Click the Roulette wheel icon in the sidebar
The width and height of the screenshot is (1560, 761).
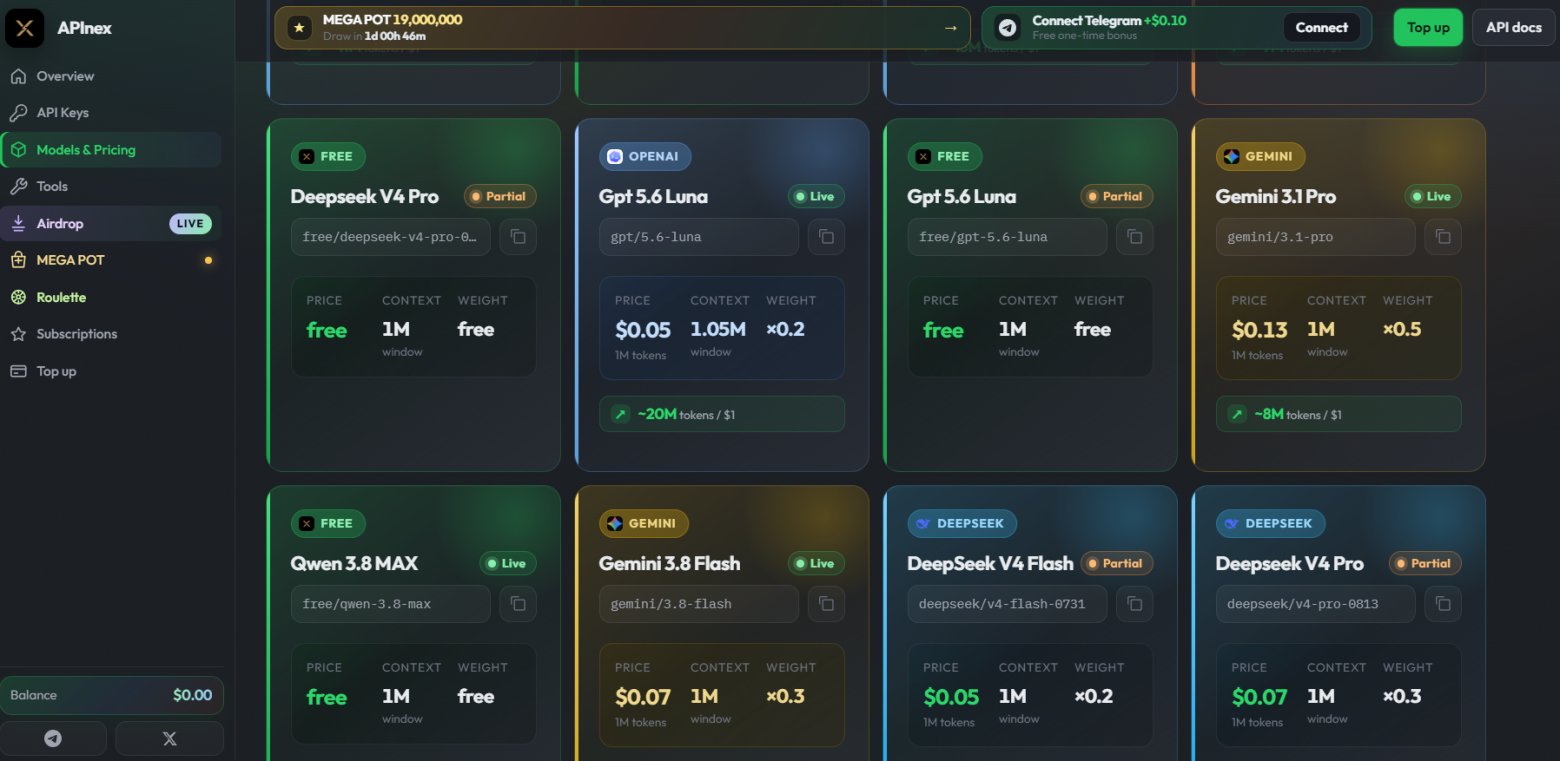(x=18, y=297)
